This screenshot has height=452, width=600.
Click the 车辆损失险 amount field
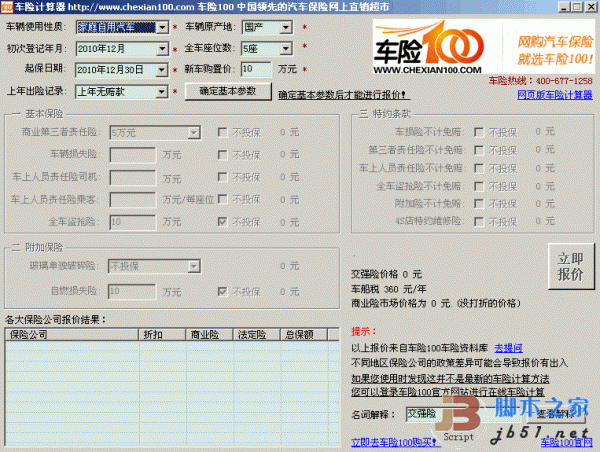point(133,155)
